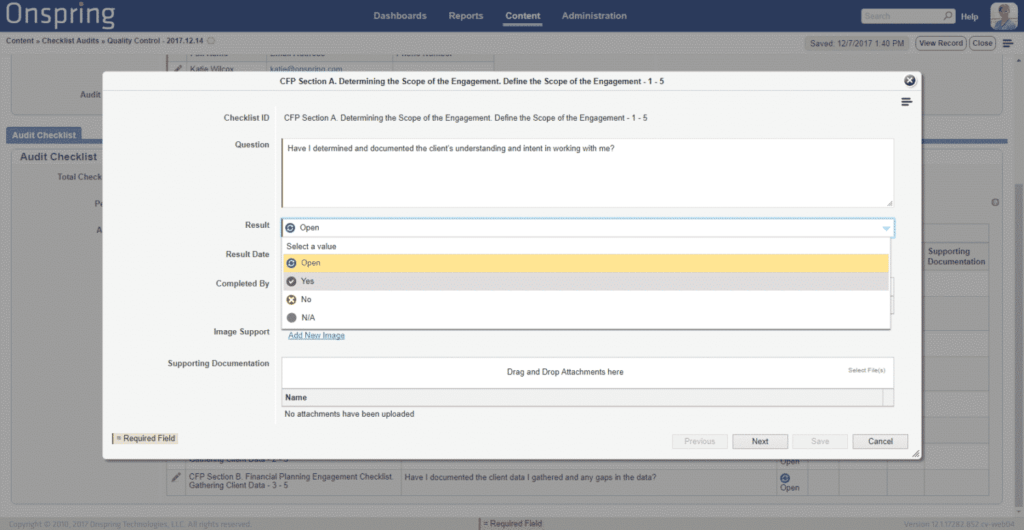This screenshot has height=530, width=1024.
Task: Click the disabled Previous button
Action: coord(699,442)
